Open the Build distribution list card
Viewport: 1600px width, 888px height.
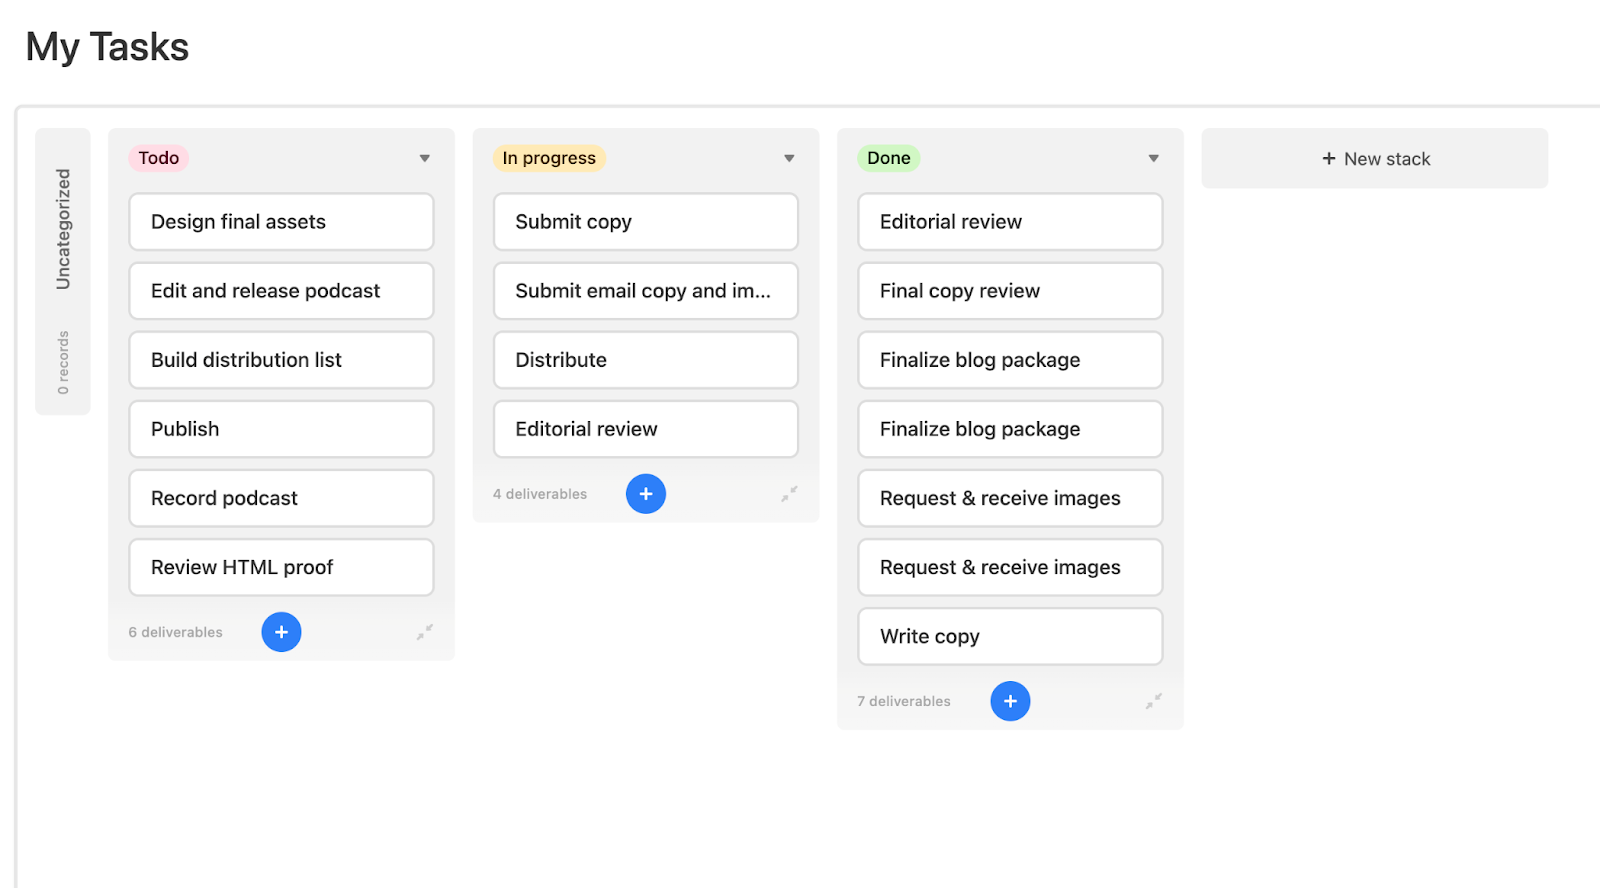tap(281, 360)
